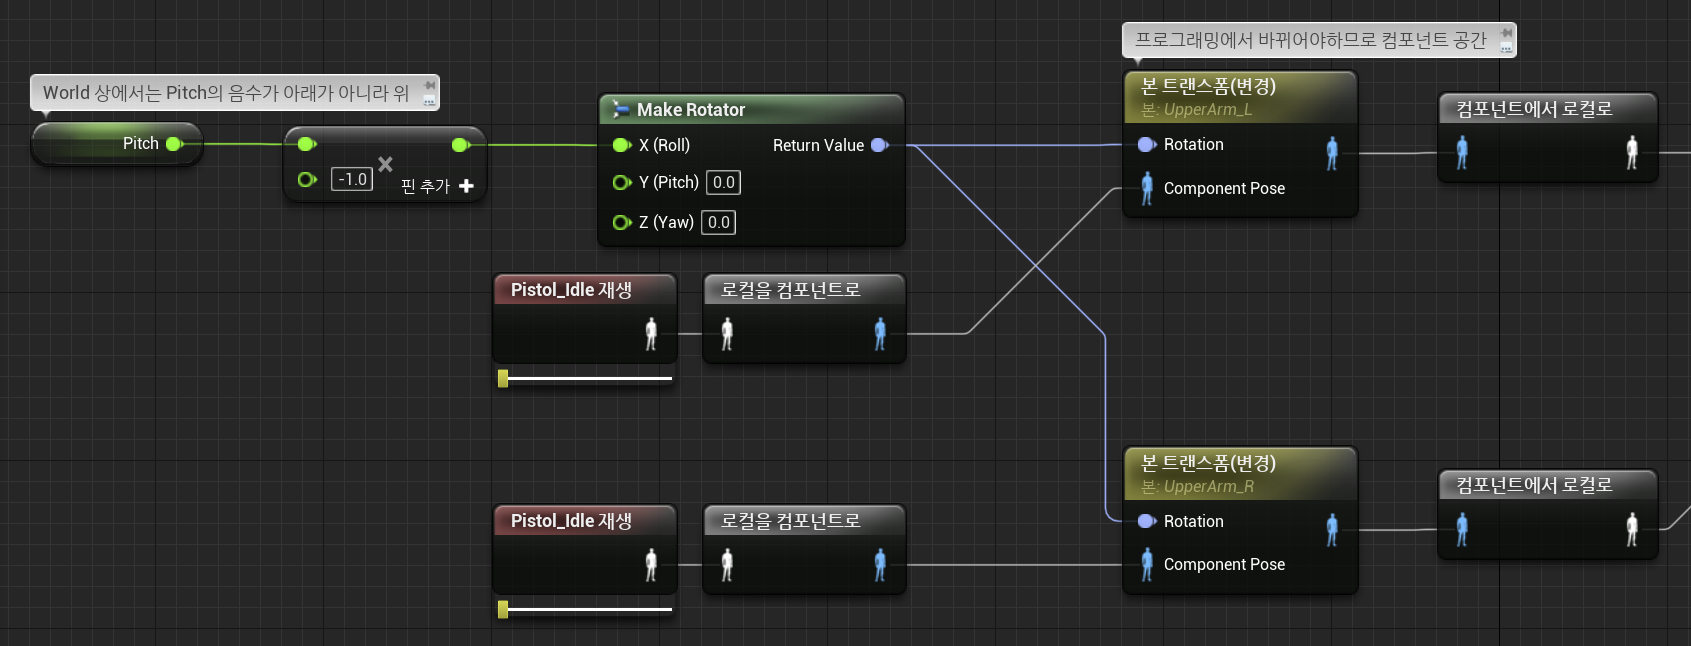
Task: Select the Make Rotator node title
Action: [x=691, y=110]
